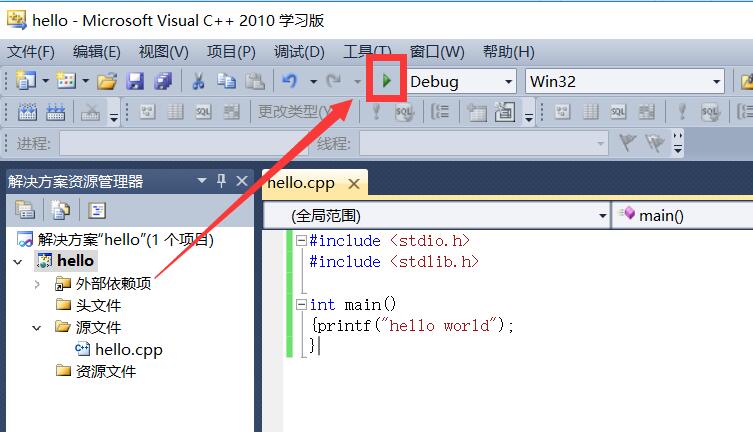Save the file with the floppy icon
753x432 pixels.
(135, 81)
